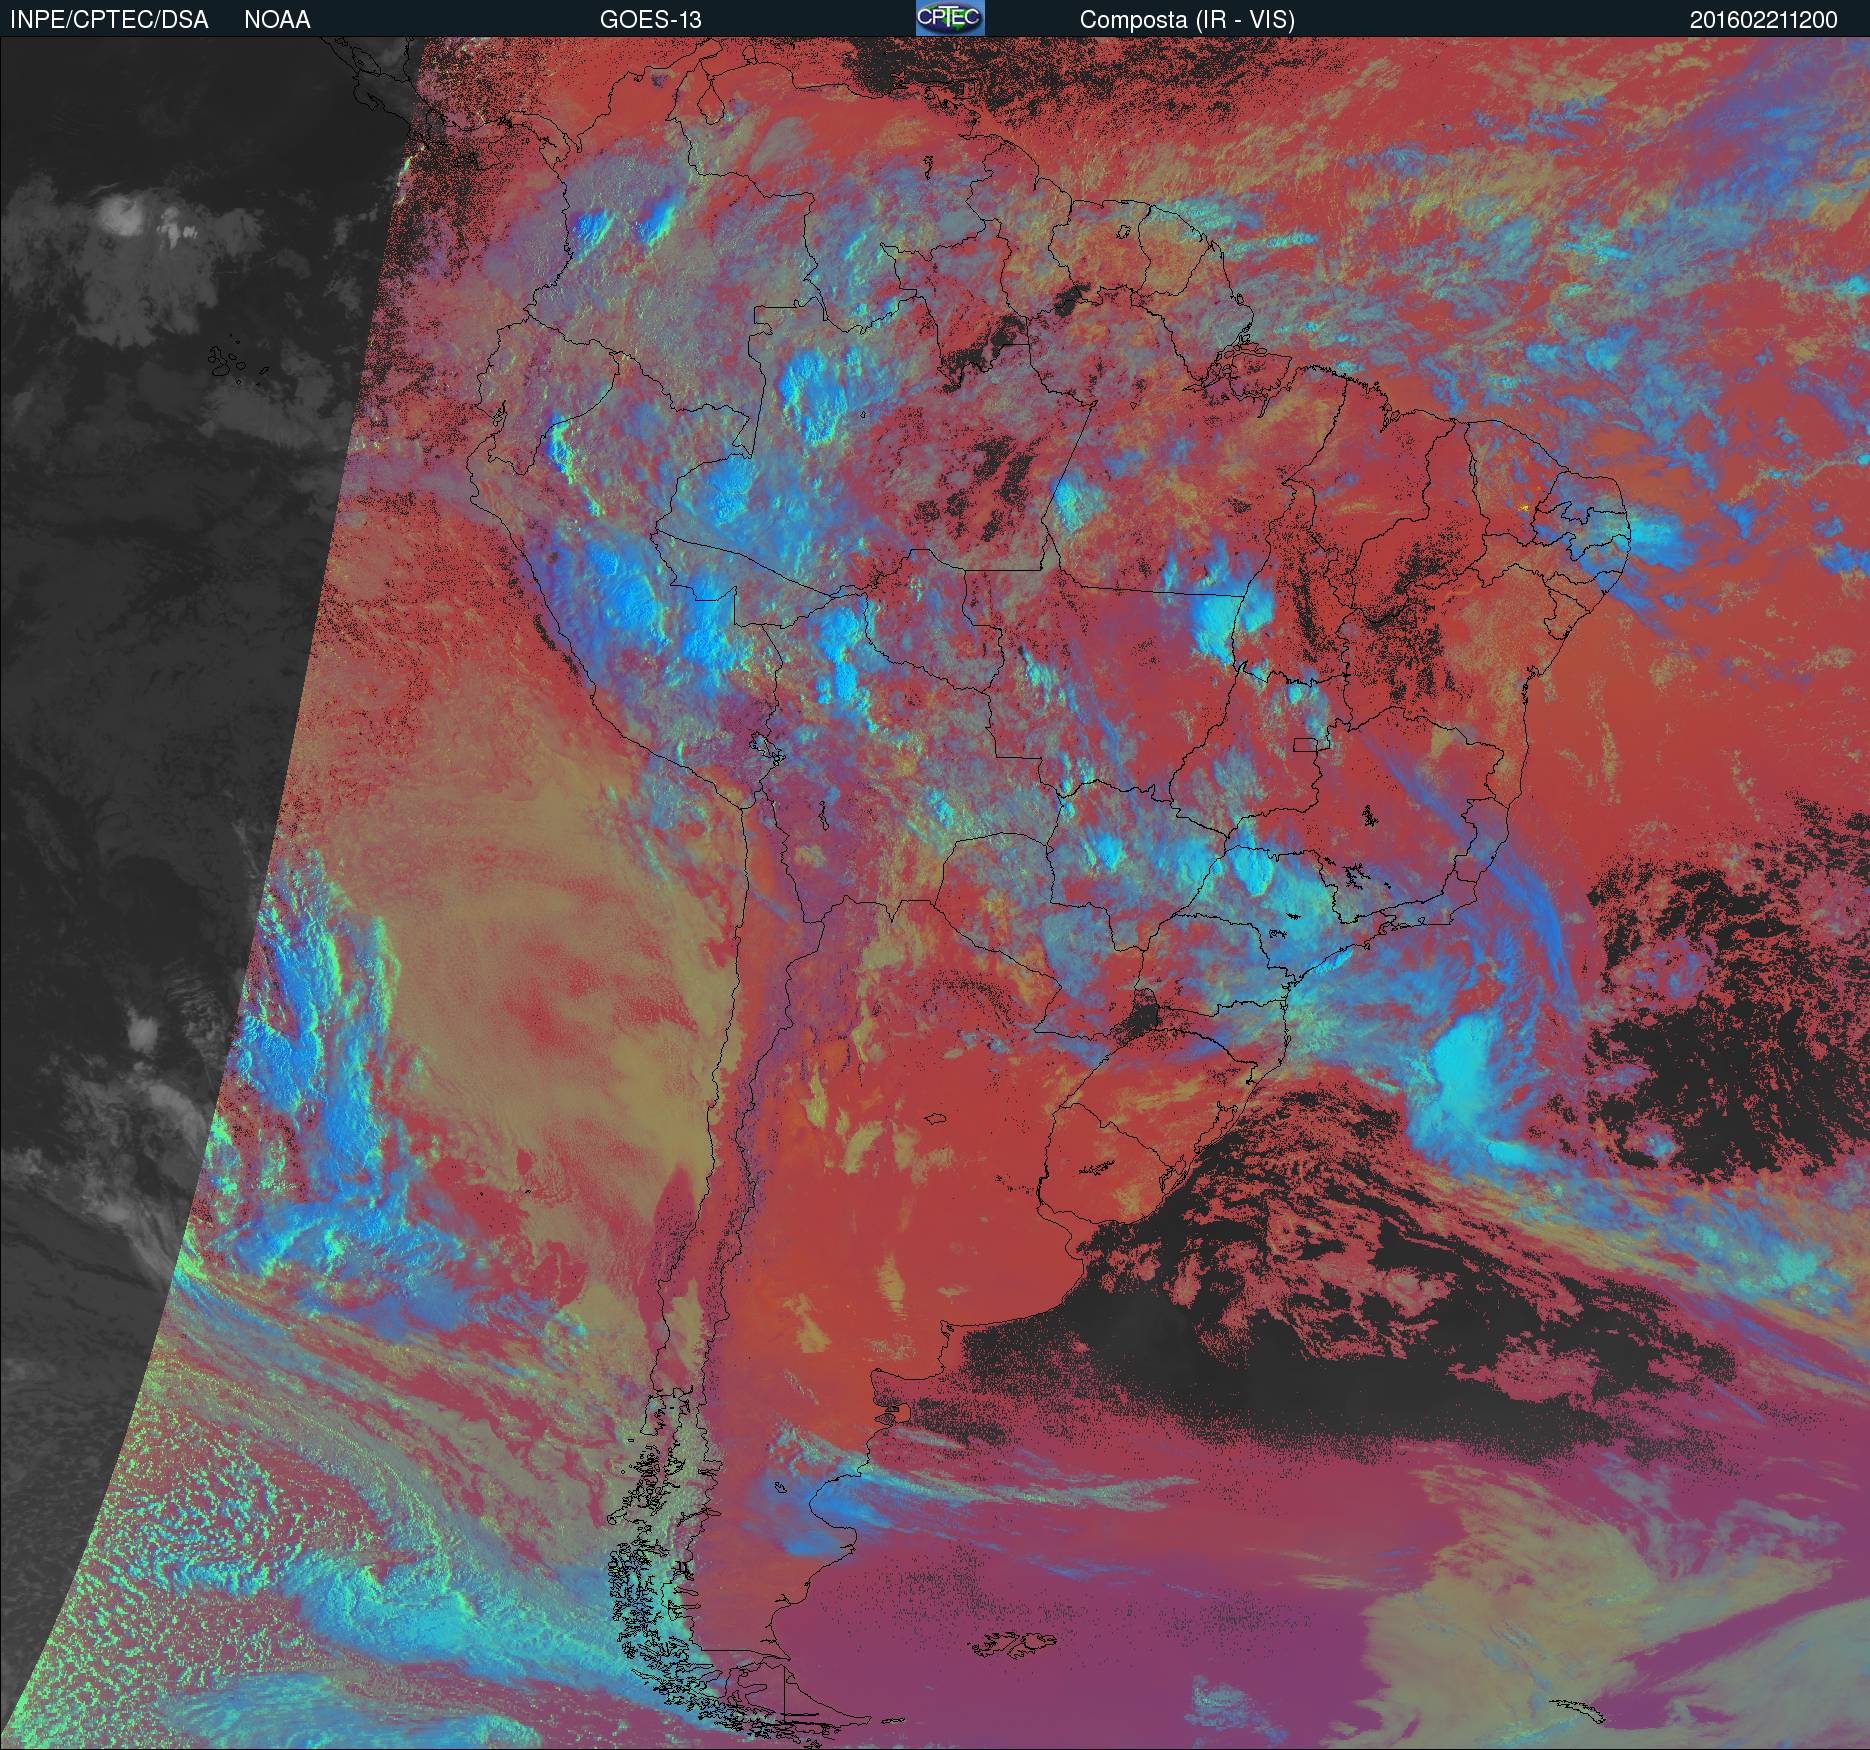Click the NOAA header label
The image size is (1870, 1750).
(277, 20)
